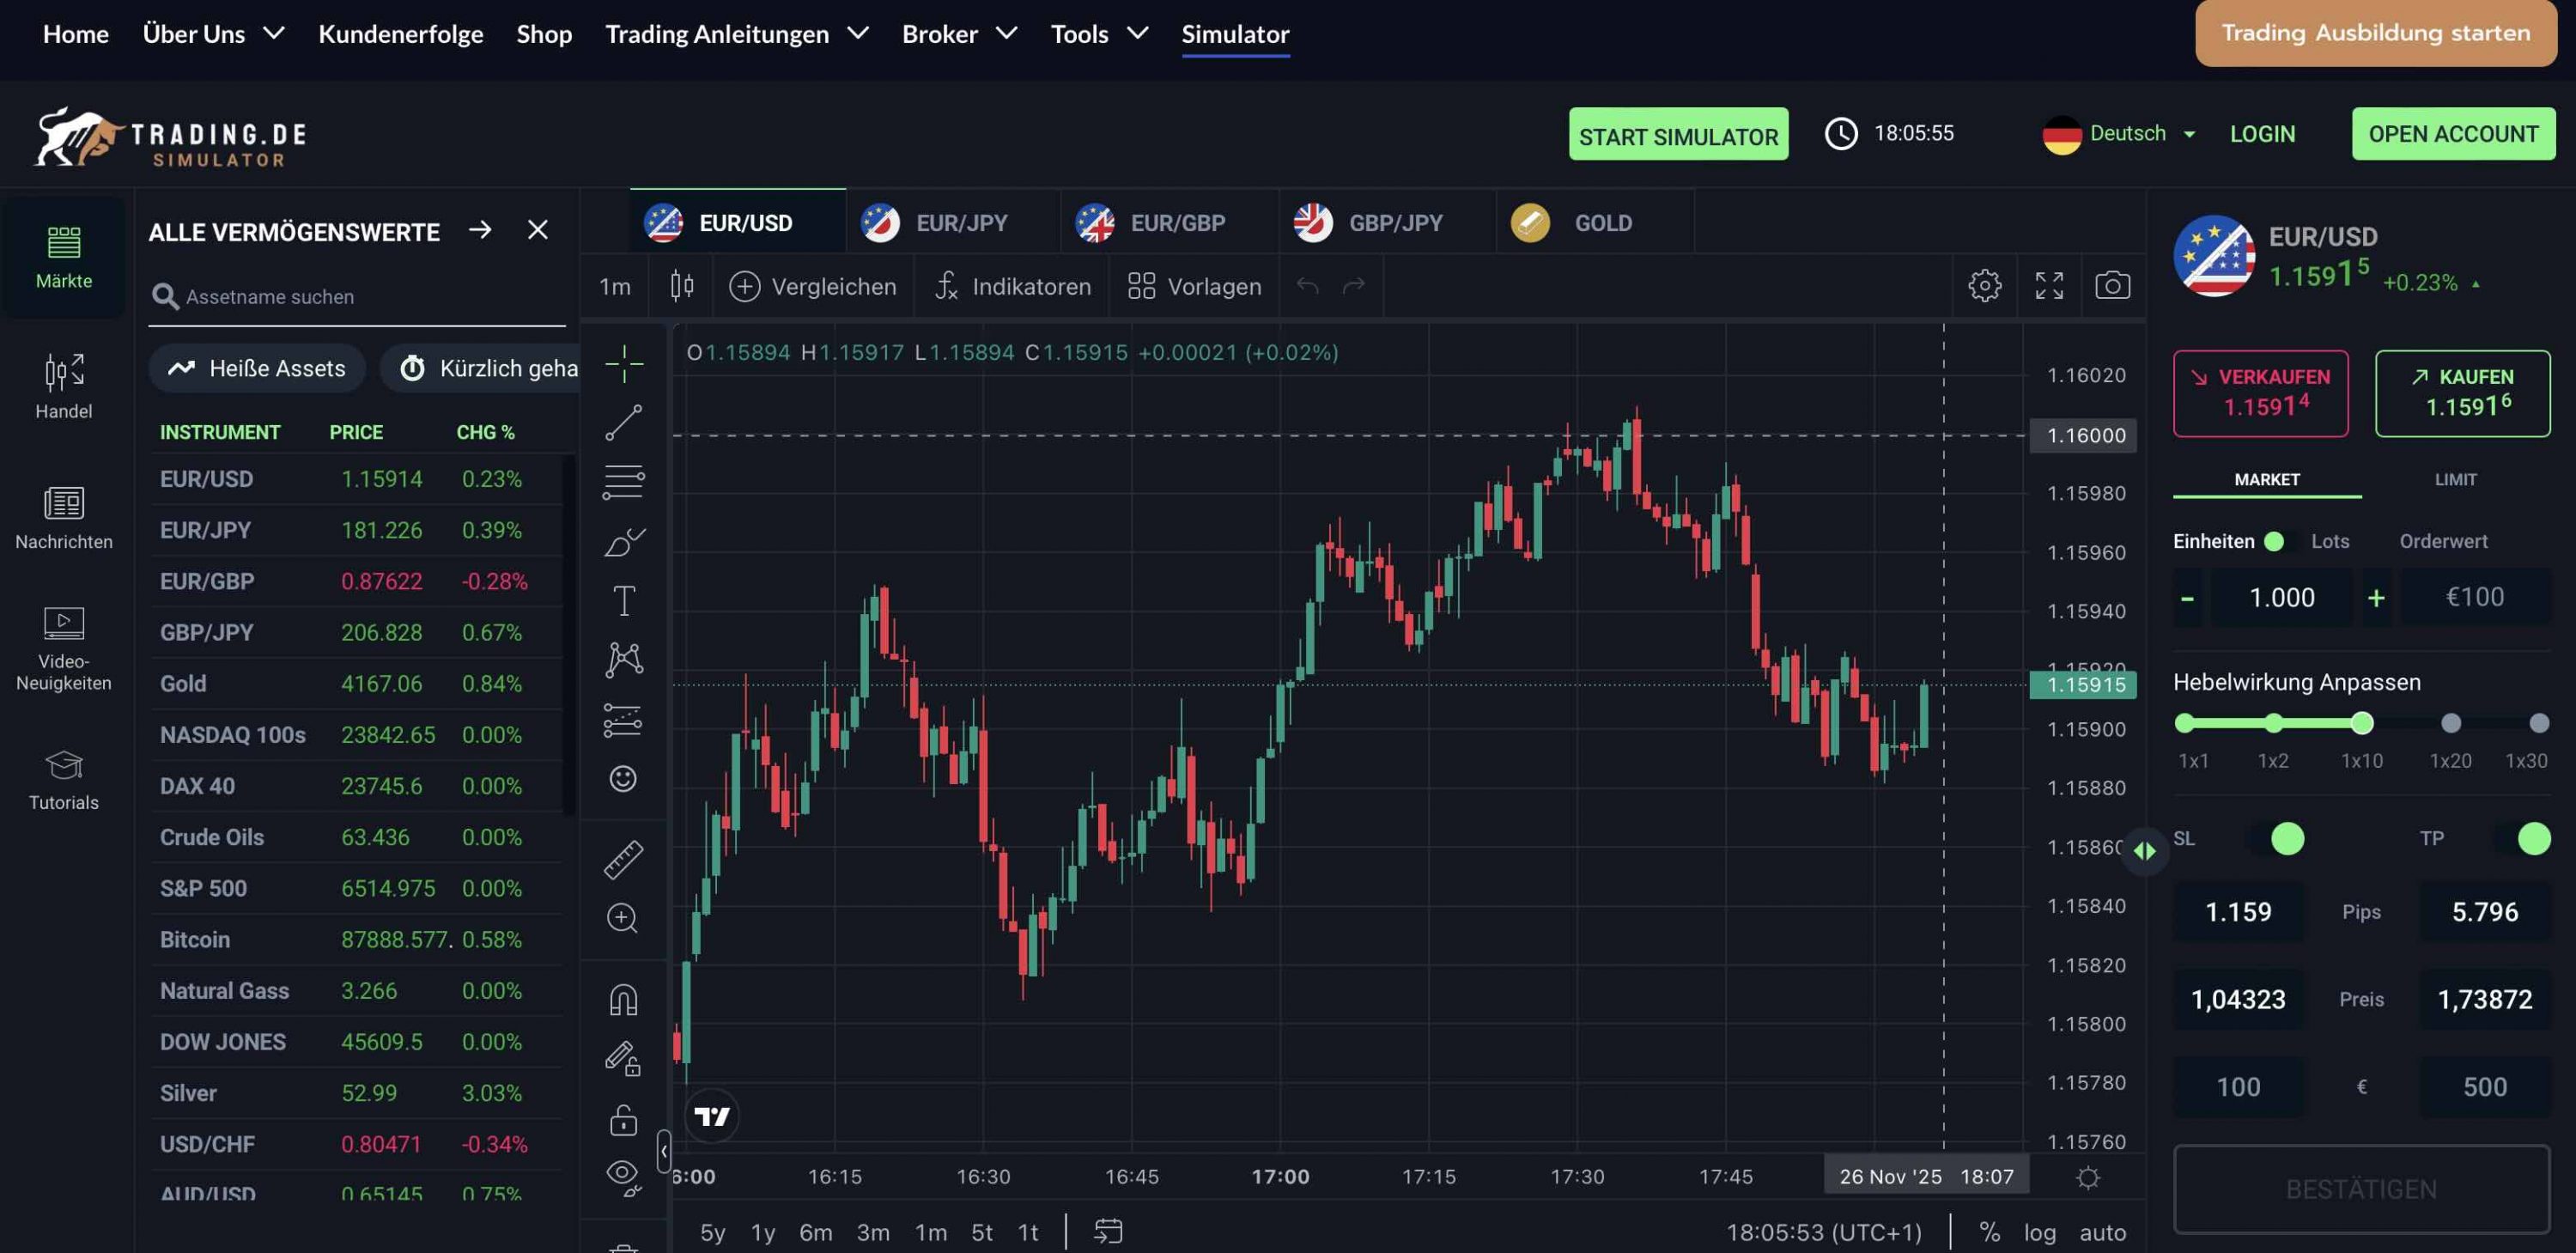This screenshot has height=1253, width=2576.
Task: Toggle percent scale on the chart
Action: (1989, 1232)
